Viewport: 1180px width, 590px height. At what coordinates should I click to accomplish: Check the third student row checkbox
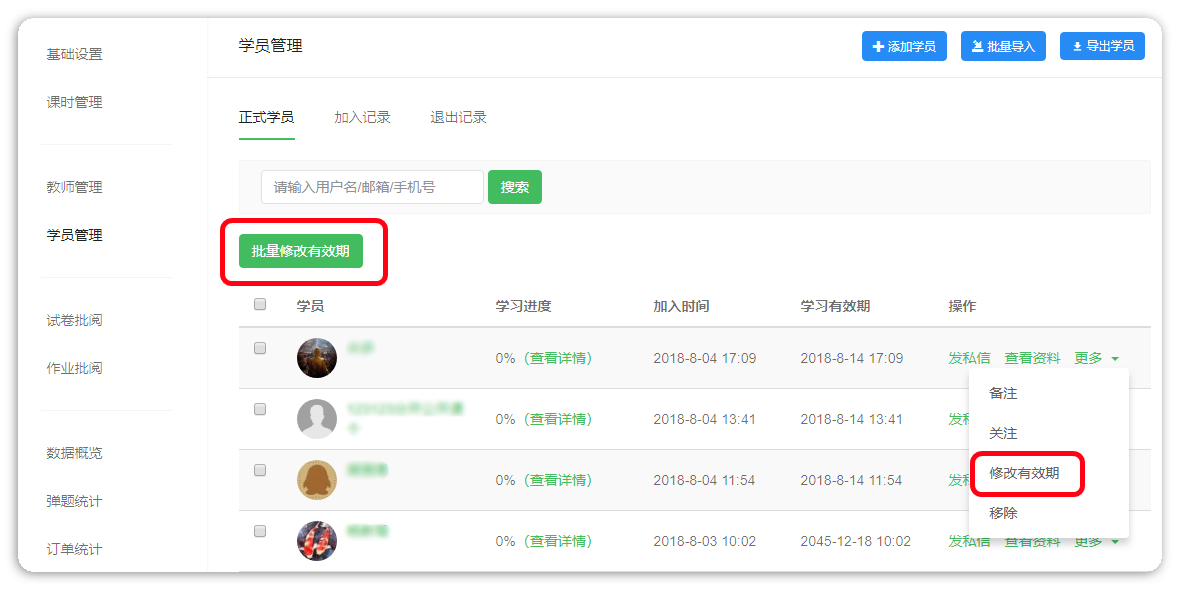(260, 470)
